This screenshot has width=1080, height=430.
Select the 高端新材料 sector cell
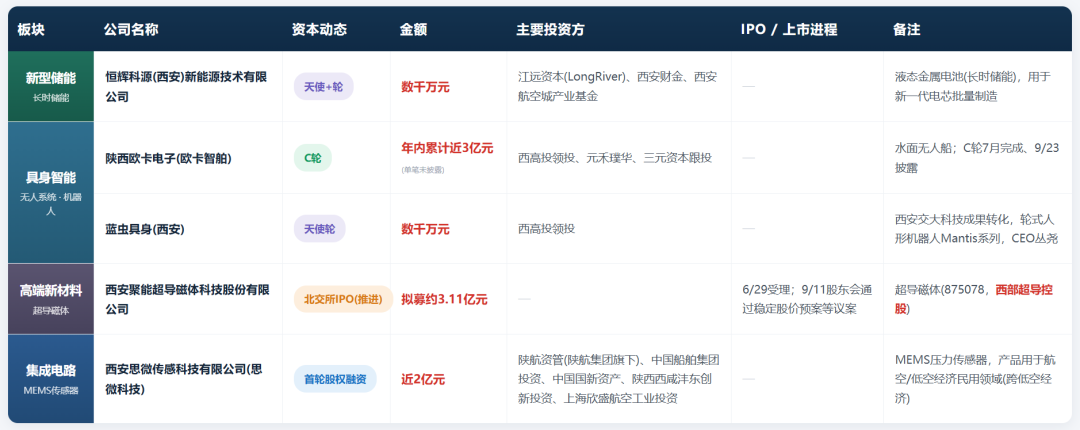pyautogui.click(x=51, y=298)
